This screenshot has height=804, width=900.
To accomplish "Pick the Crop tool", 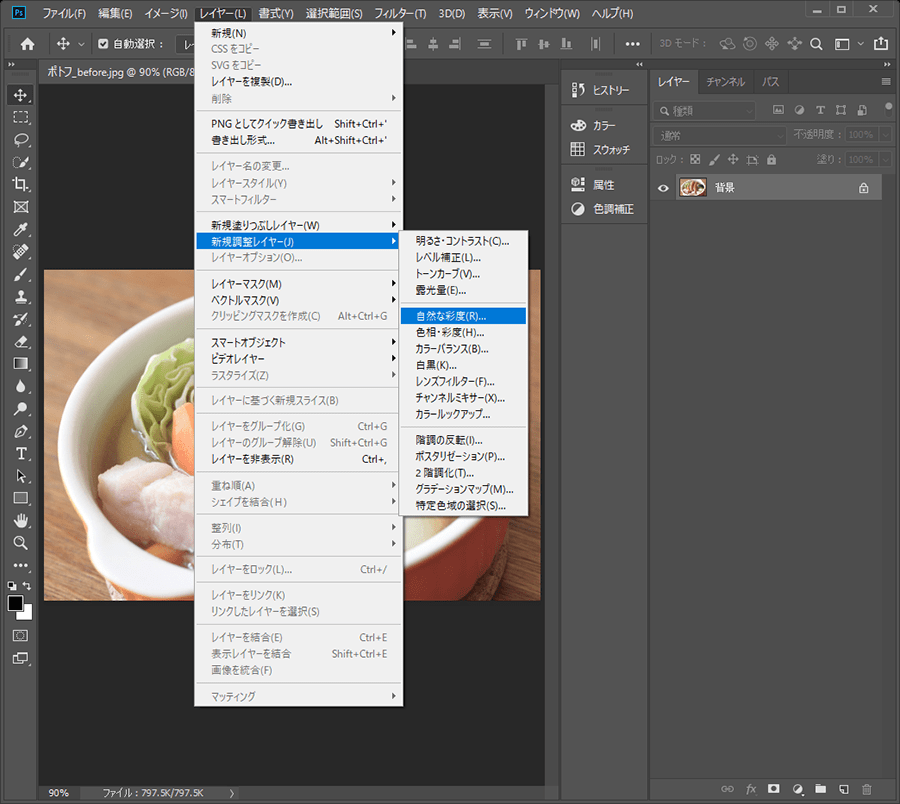I will [x=20, y=184].
